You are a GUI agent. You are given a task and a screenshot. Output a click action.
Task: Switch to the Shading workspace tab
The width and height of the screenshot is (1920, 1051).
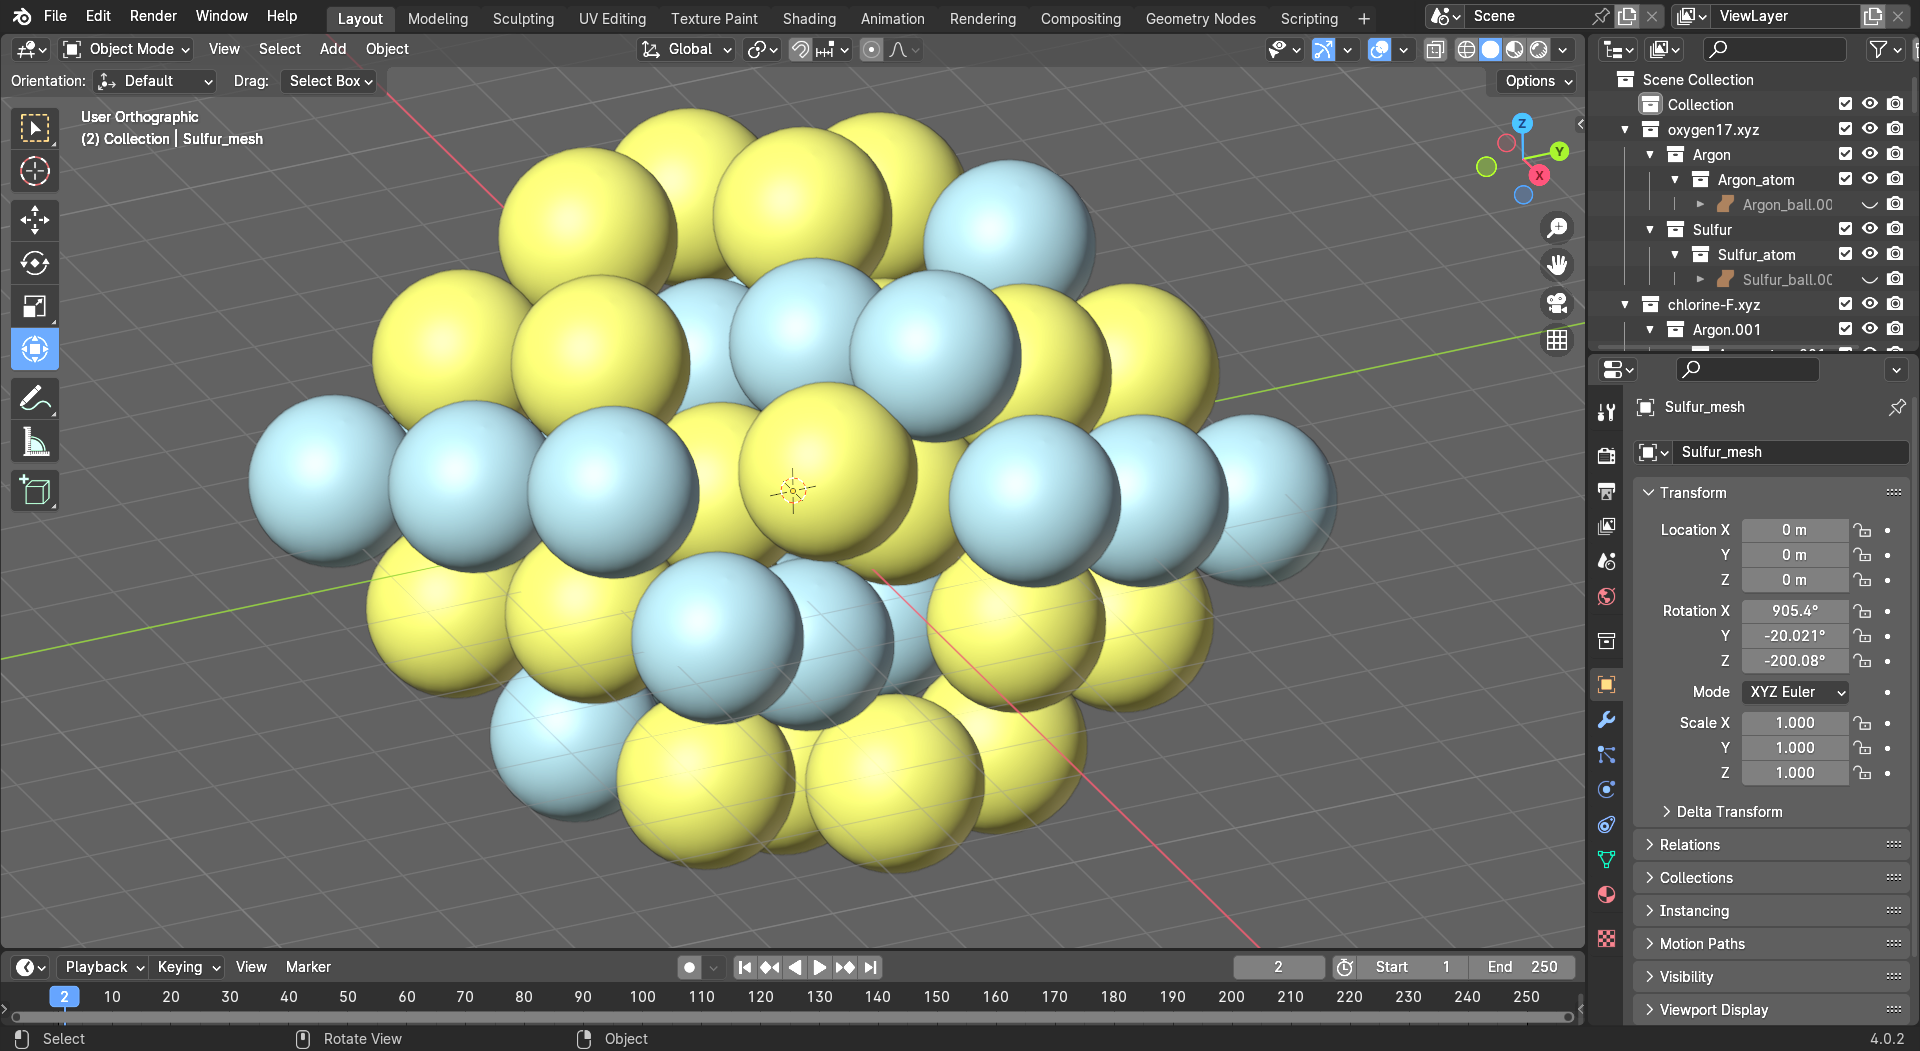809,18
